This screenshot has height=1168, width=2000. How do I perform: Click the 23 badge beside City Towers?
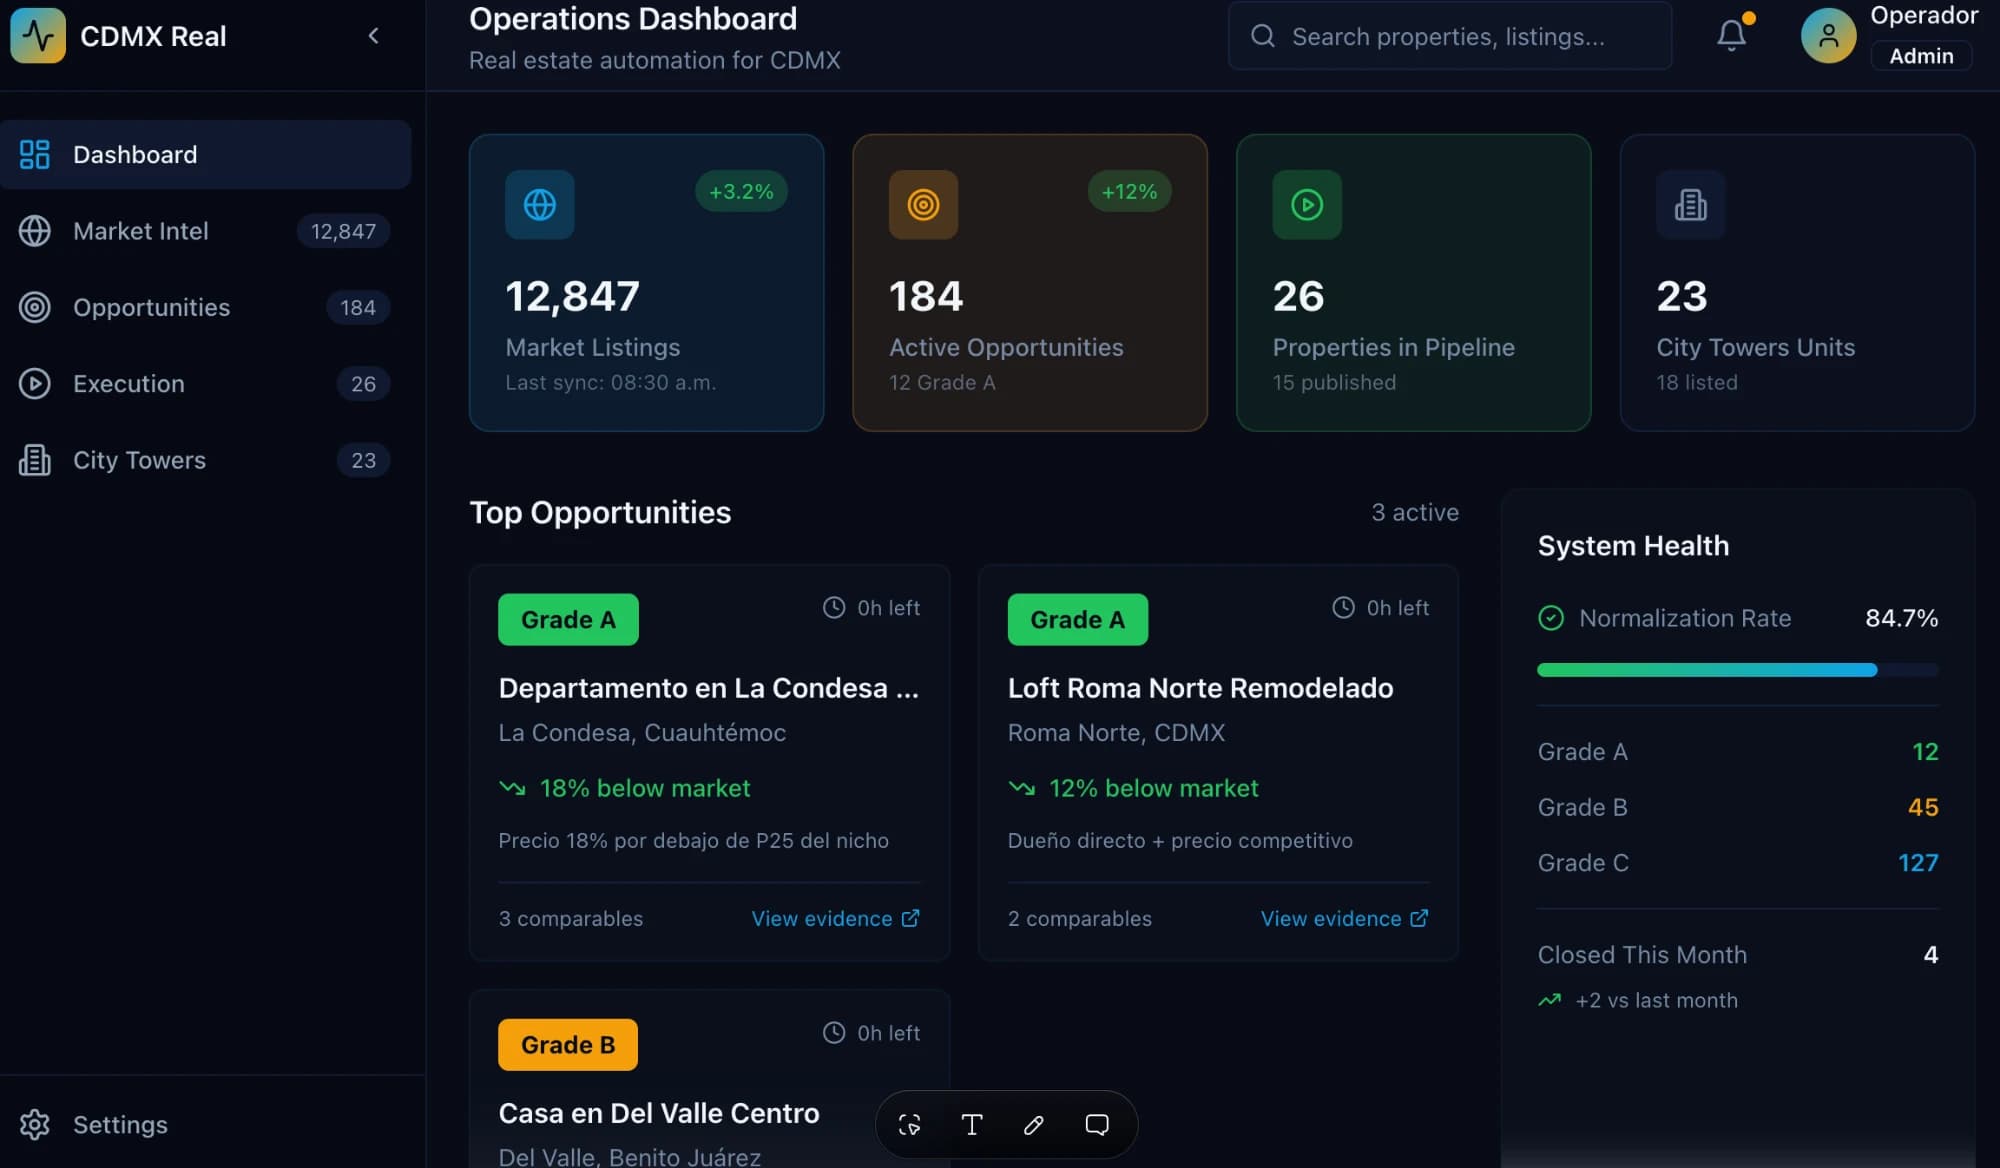coord(363,460)
